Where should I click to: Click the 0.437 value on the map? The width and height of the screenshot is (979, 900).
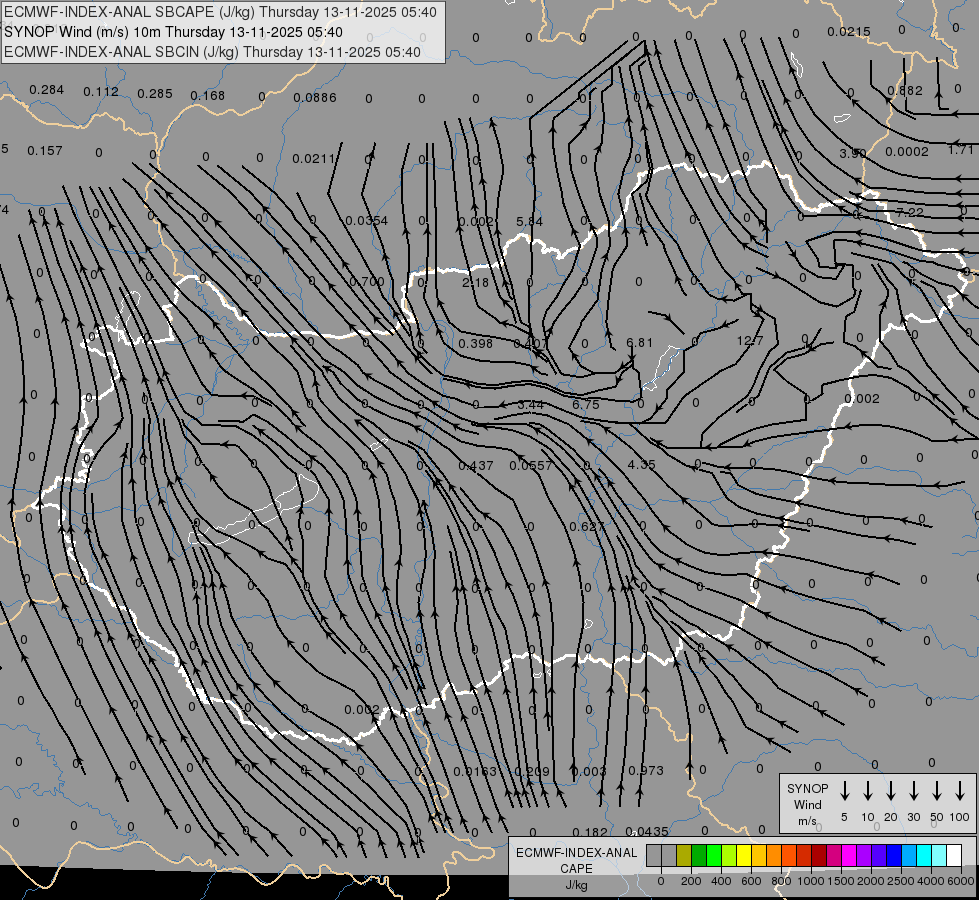[x=476, y=465]
